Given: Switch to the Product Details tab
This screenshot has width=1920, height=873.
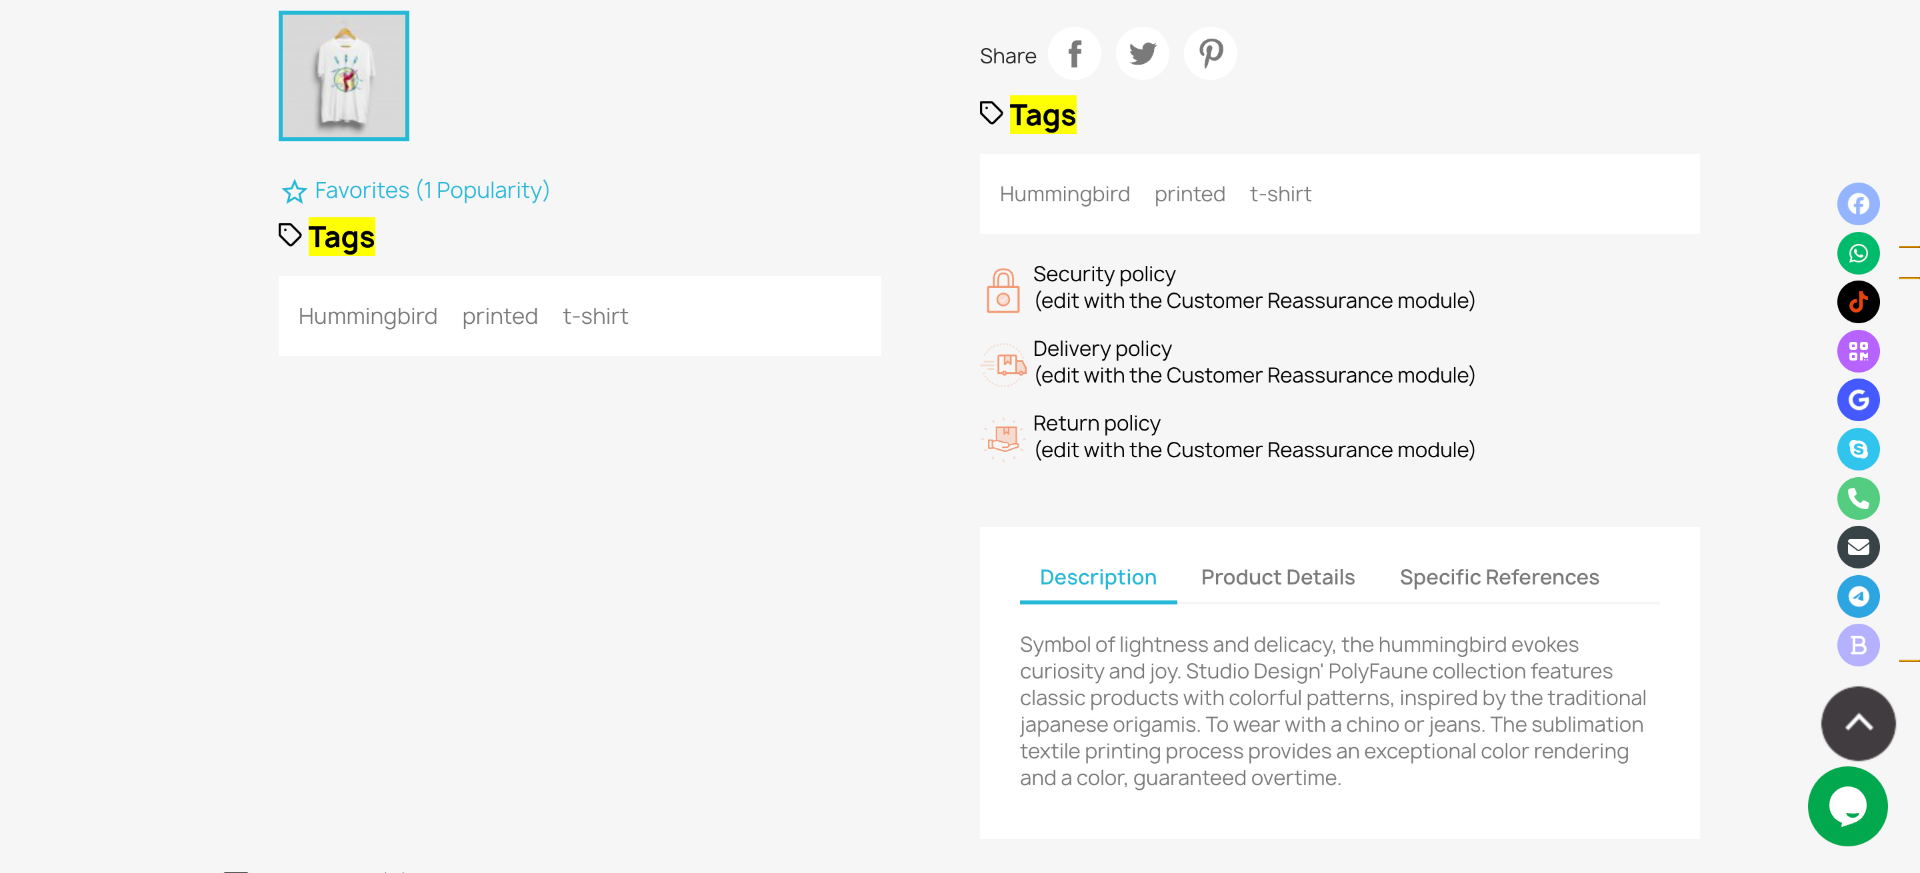Looking at the screenshot, I should pos(1277,578).
